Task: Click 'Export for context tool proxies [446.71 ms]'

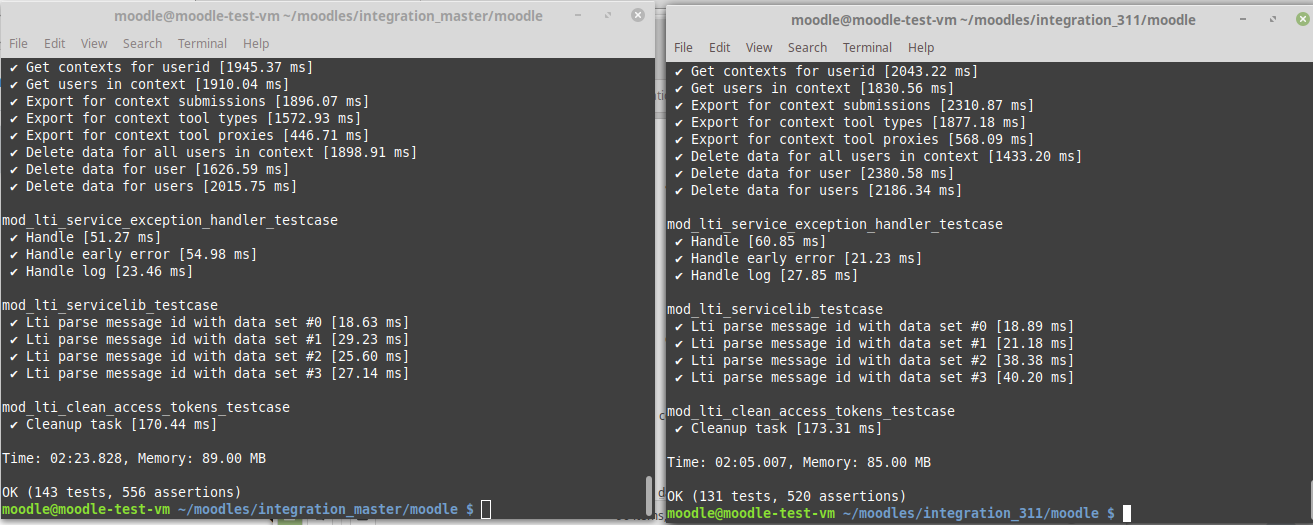Action: 189,135
